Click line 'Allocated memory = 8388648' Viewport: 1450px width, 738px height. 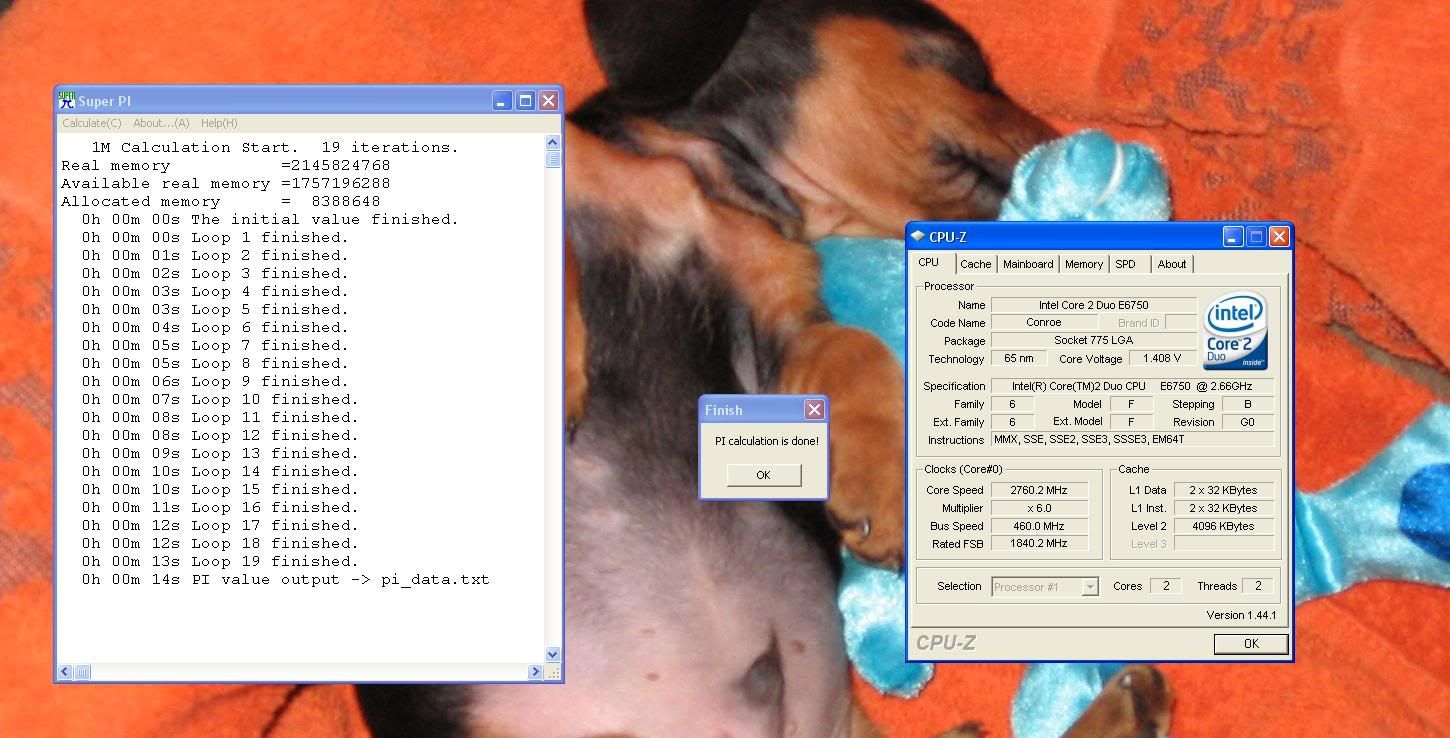tap(221, 201)
